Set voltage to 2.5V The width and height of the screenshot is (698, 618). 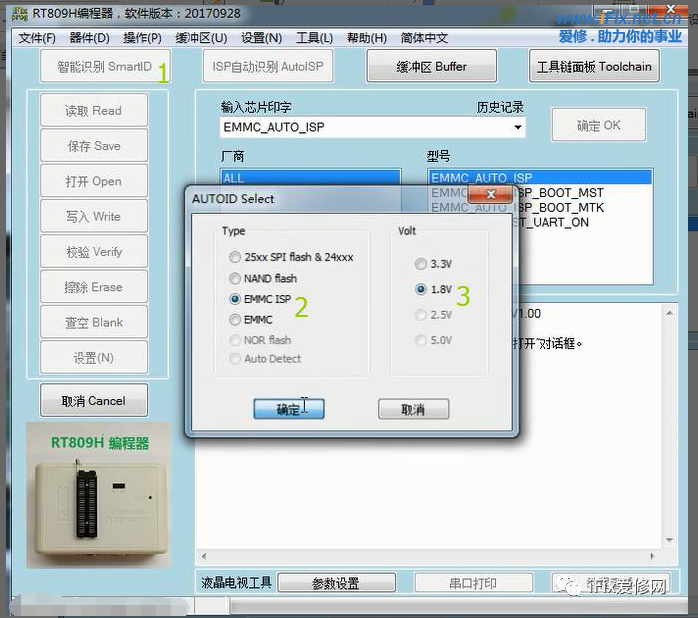421,315
